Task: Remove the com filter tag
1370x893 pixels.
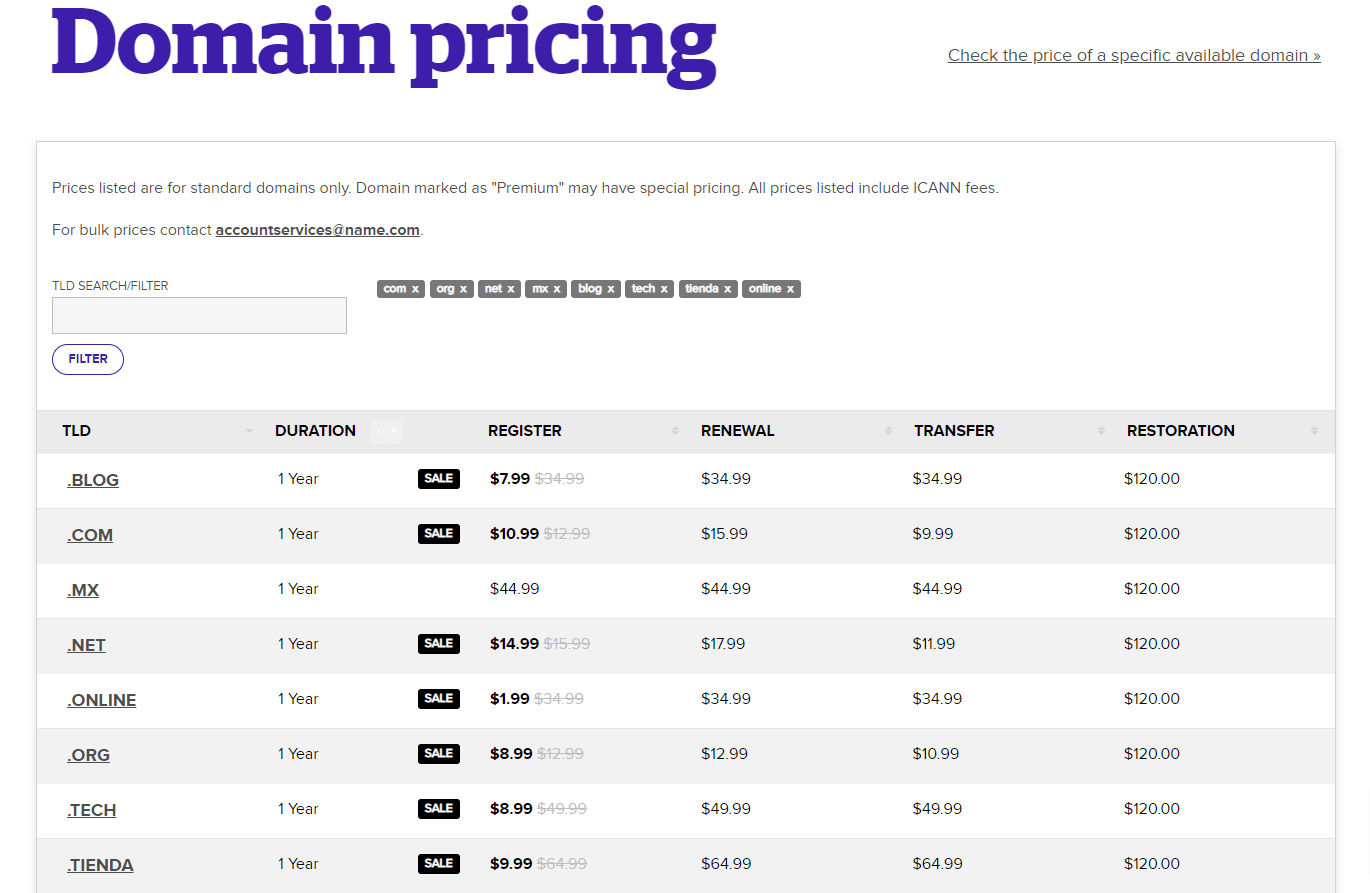Action: pos(415,289)
